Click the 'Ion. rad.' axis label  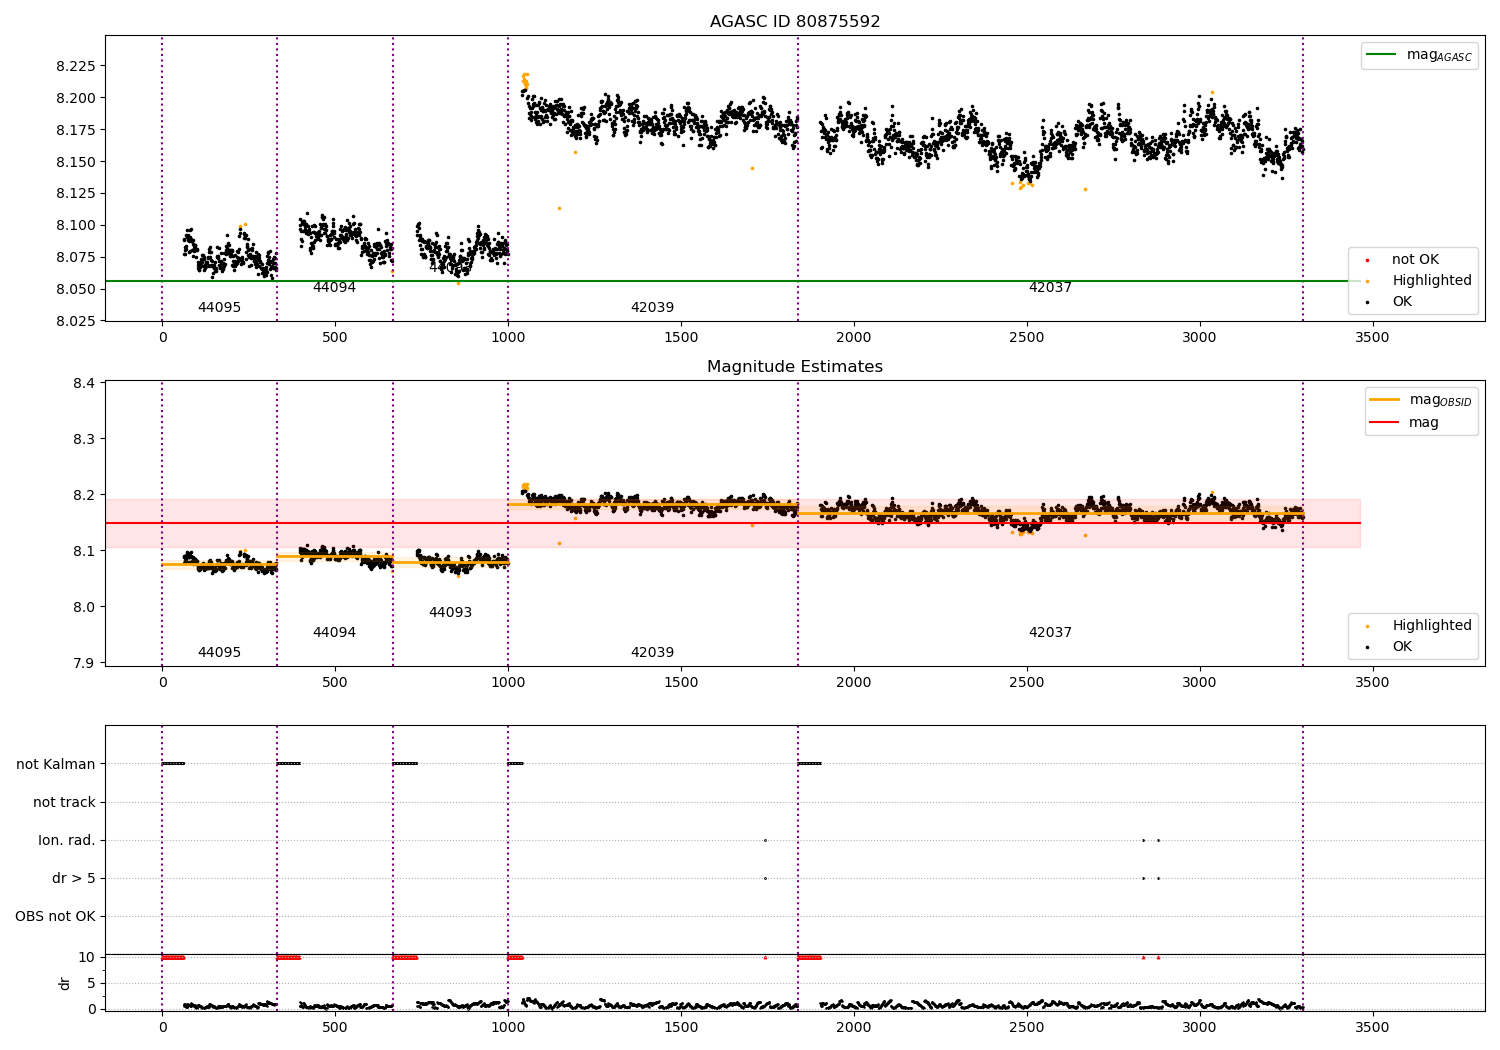pos(67,841)
